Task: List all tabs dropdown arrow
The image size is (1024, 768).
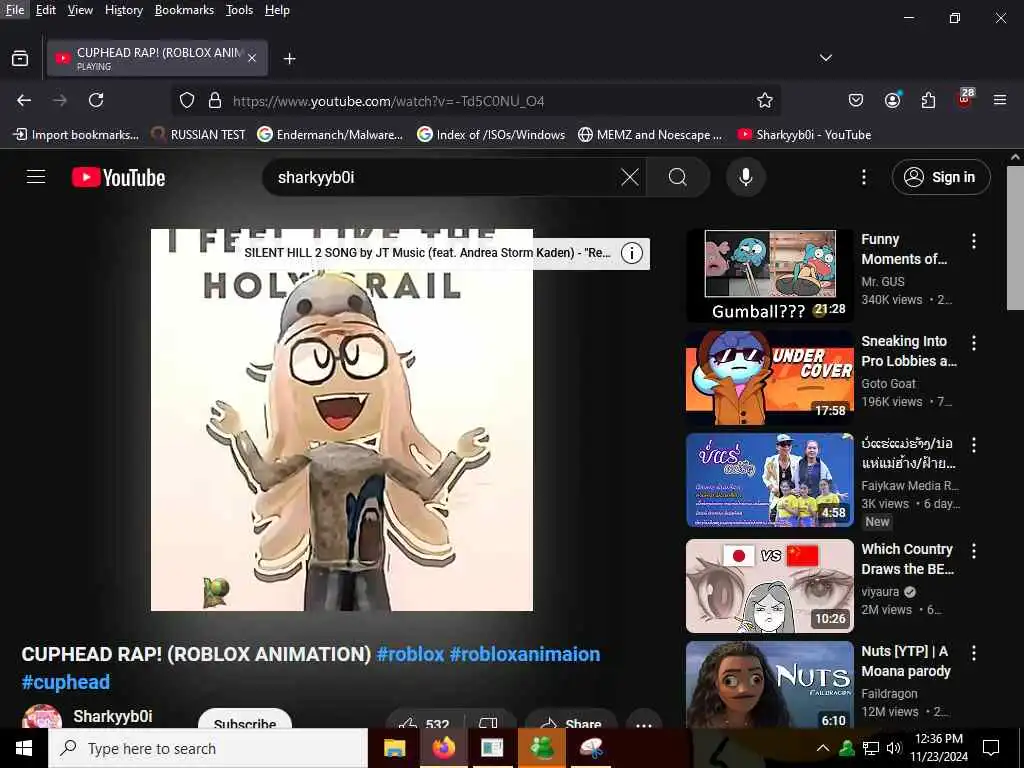Action: [825, 58]
